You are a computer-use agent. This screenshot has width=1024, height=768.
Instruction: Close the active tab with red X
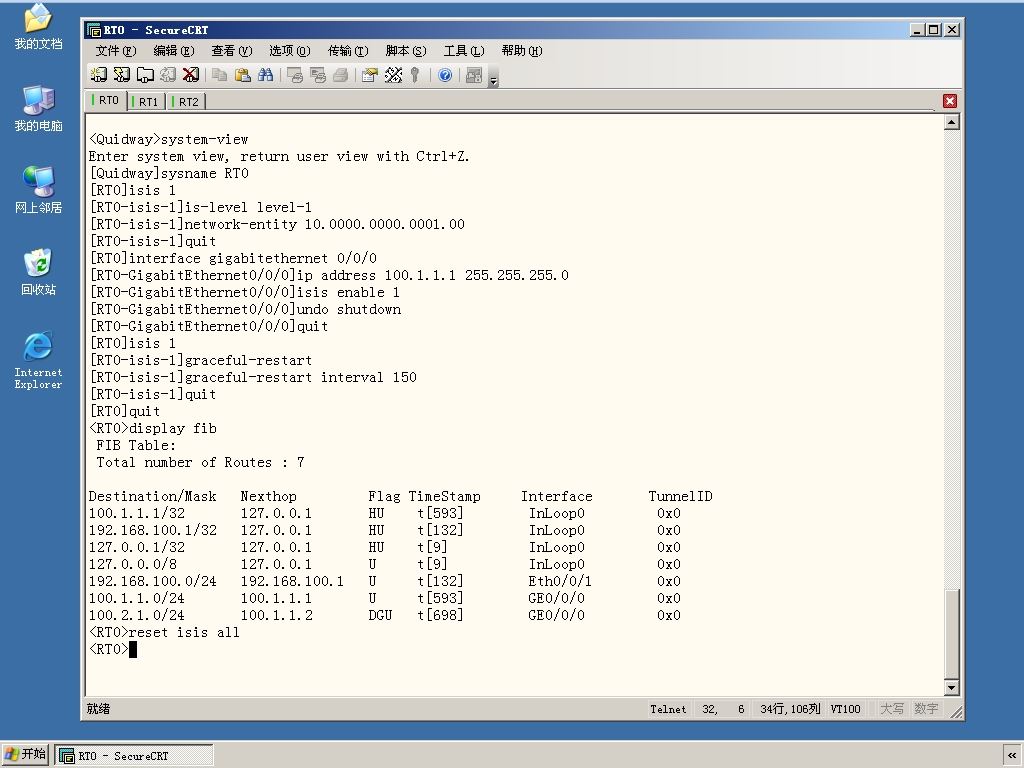point(950,101)
